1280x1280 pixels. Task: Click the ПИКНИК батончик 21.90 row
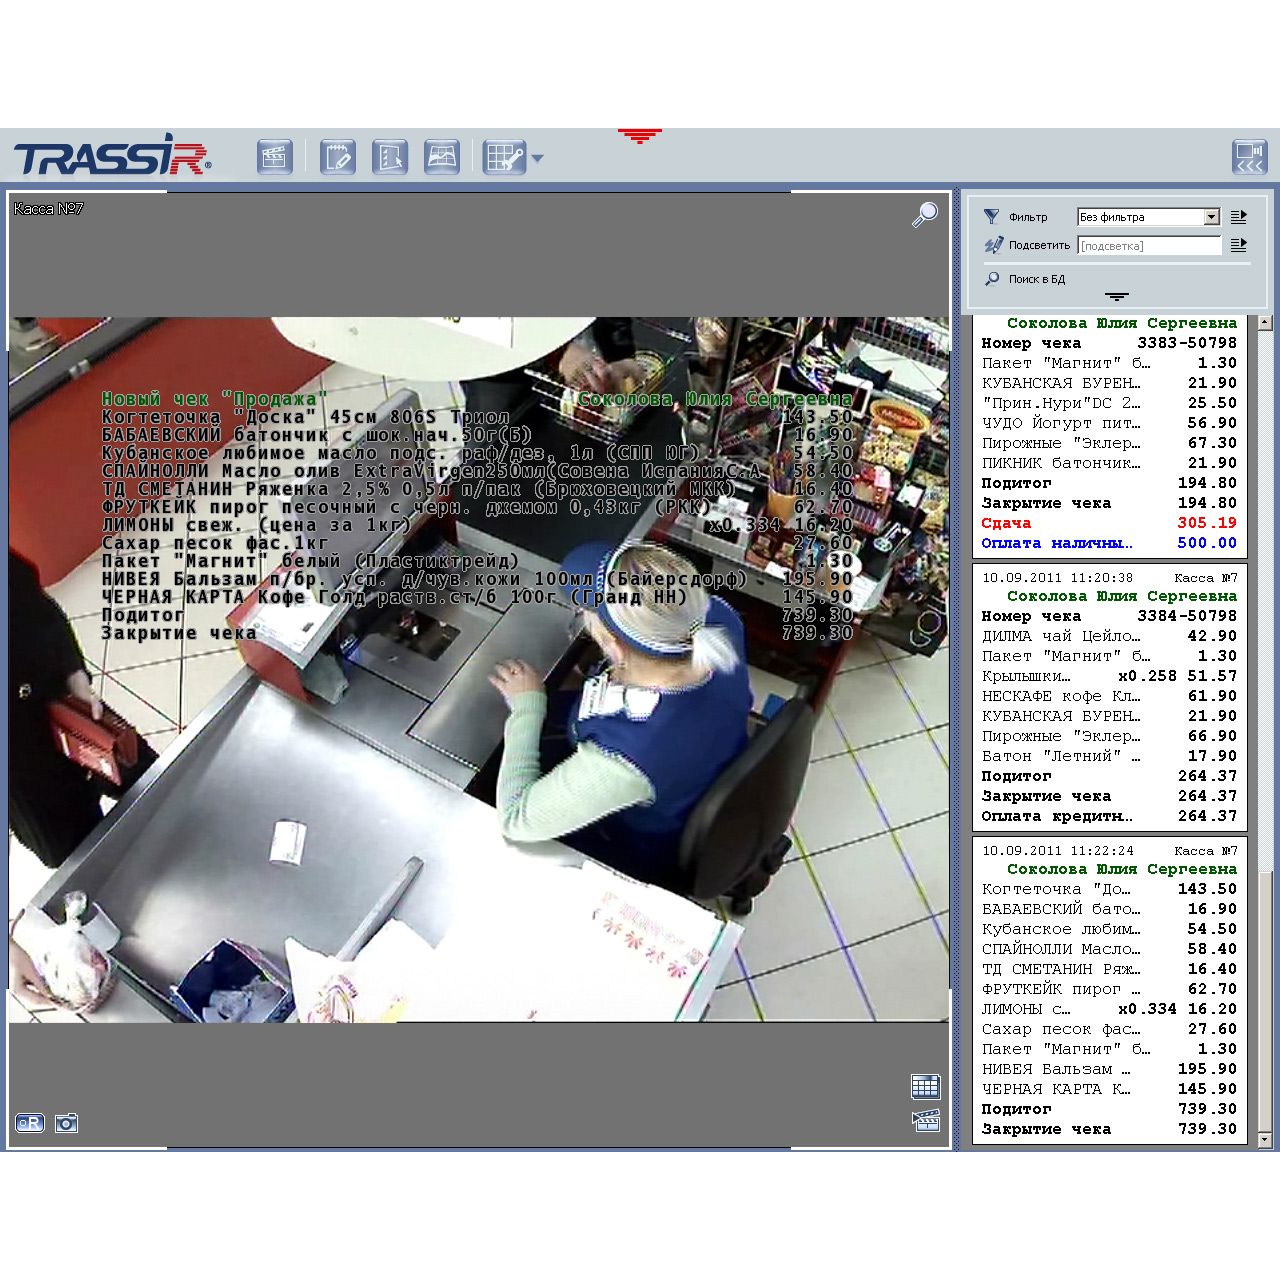[1109, 463]
